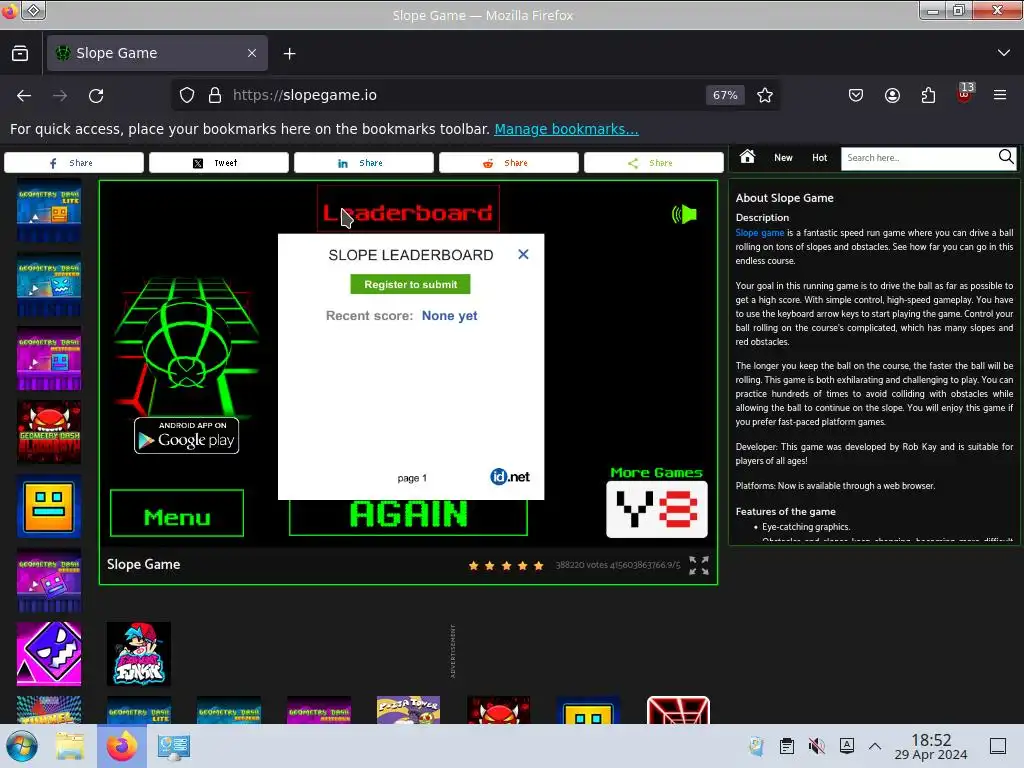Open the Firefox hamburger menu

1000,95
